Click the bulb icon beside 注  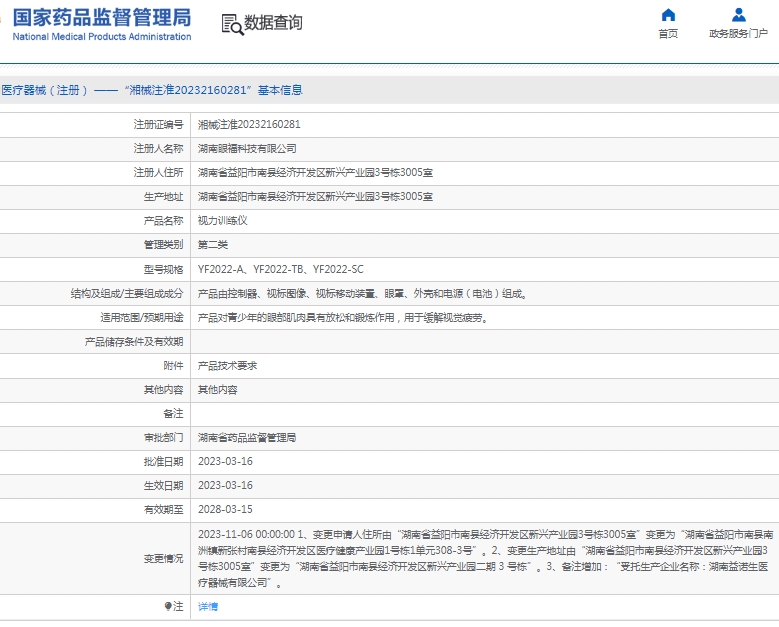(168, 606)
